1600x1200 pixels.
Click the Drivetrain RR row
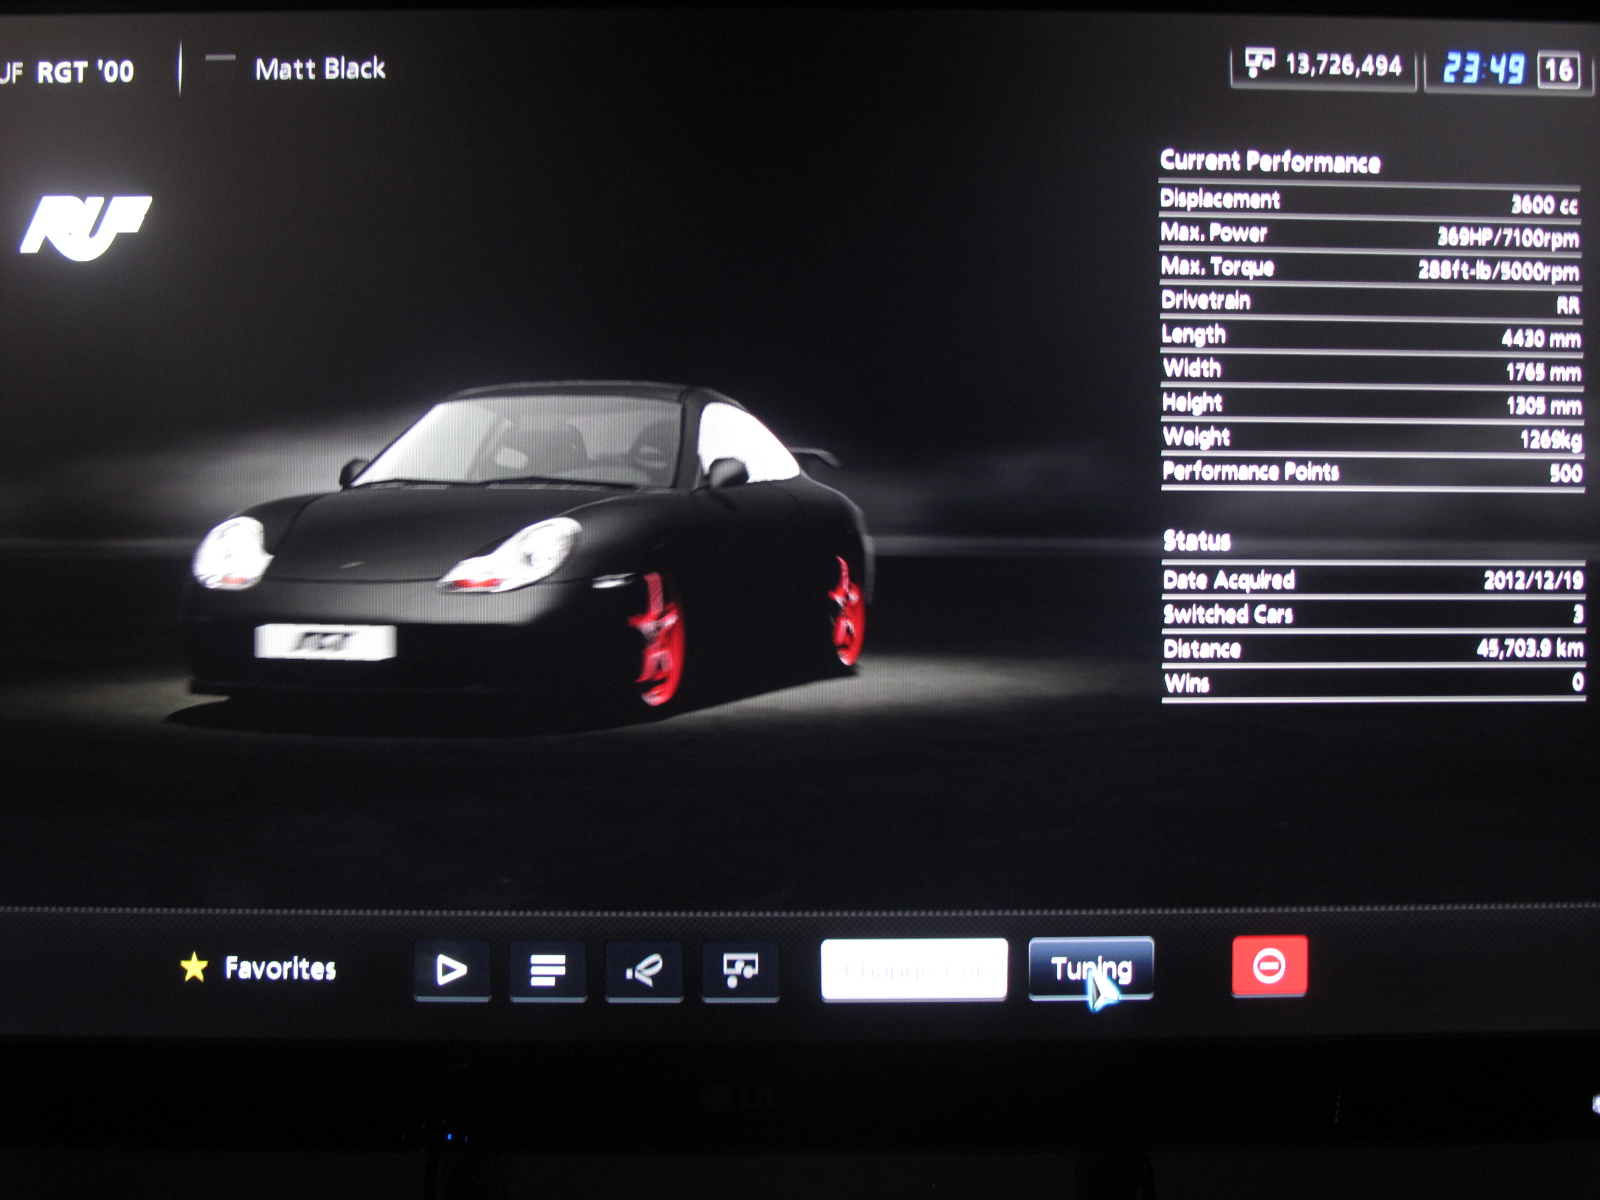[x=1370, y=302]
